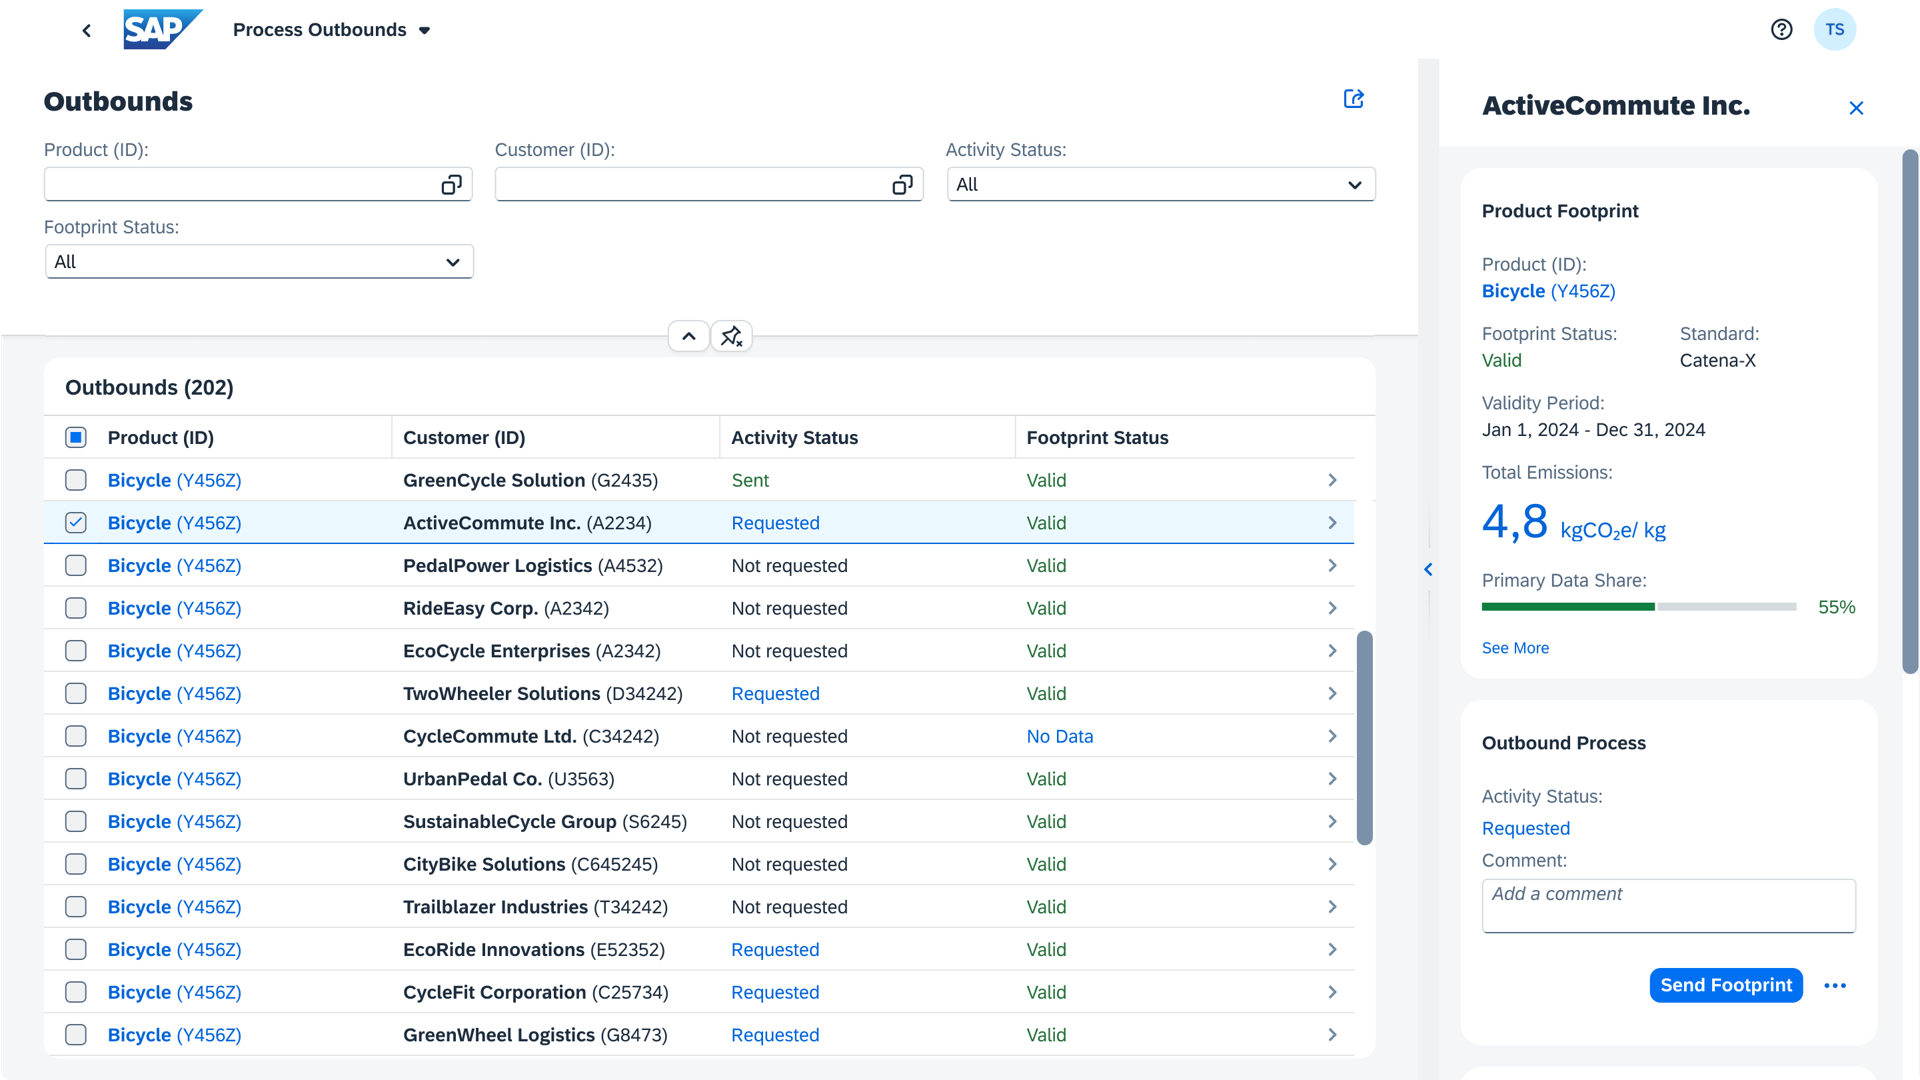Screen dimensions: 1920x1080
Task: Click the share/export icon beside Outbounds
Action: (x=1353, y=99)
